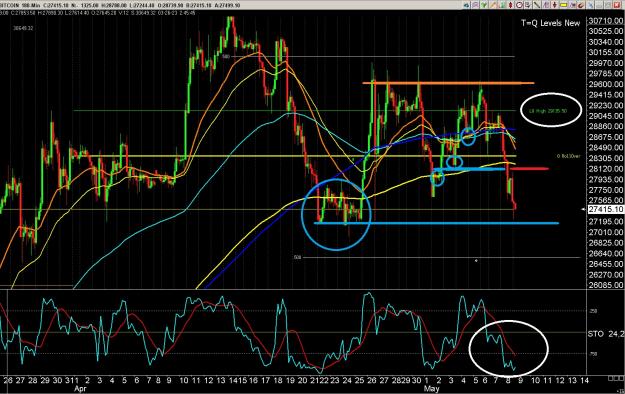Click the dark red down-arrow toolbar icon
Viewport: 625px width, 394px height.
pos(554,5)
